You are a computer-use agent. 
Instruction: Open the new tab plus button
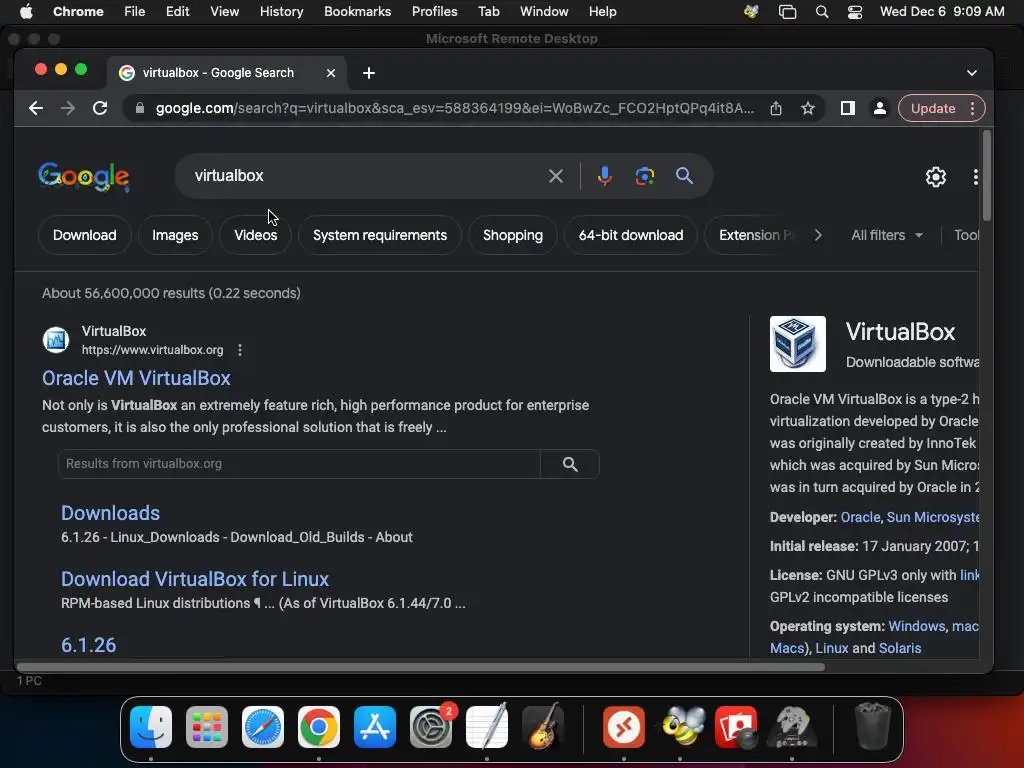tap(369, 73)
